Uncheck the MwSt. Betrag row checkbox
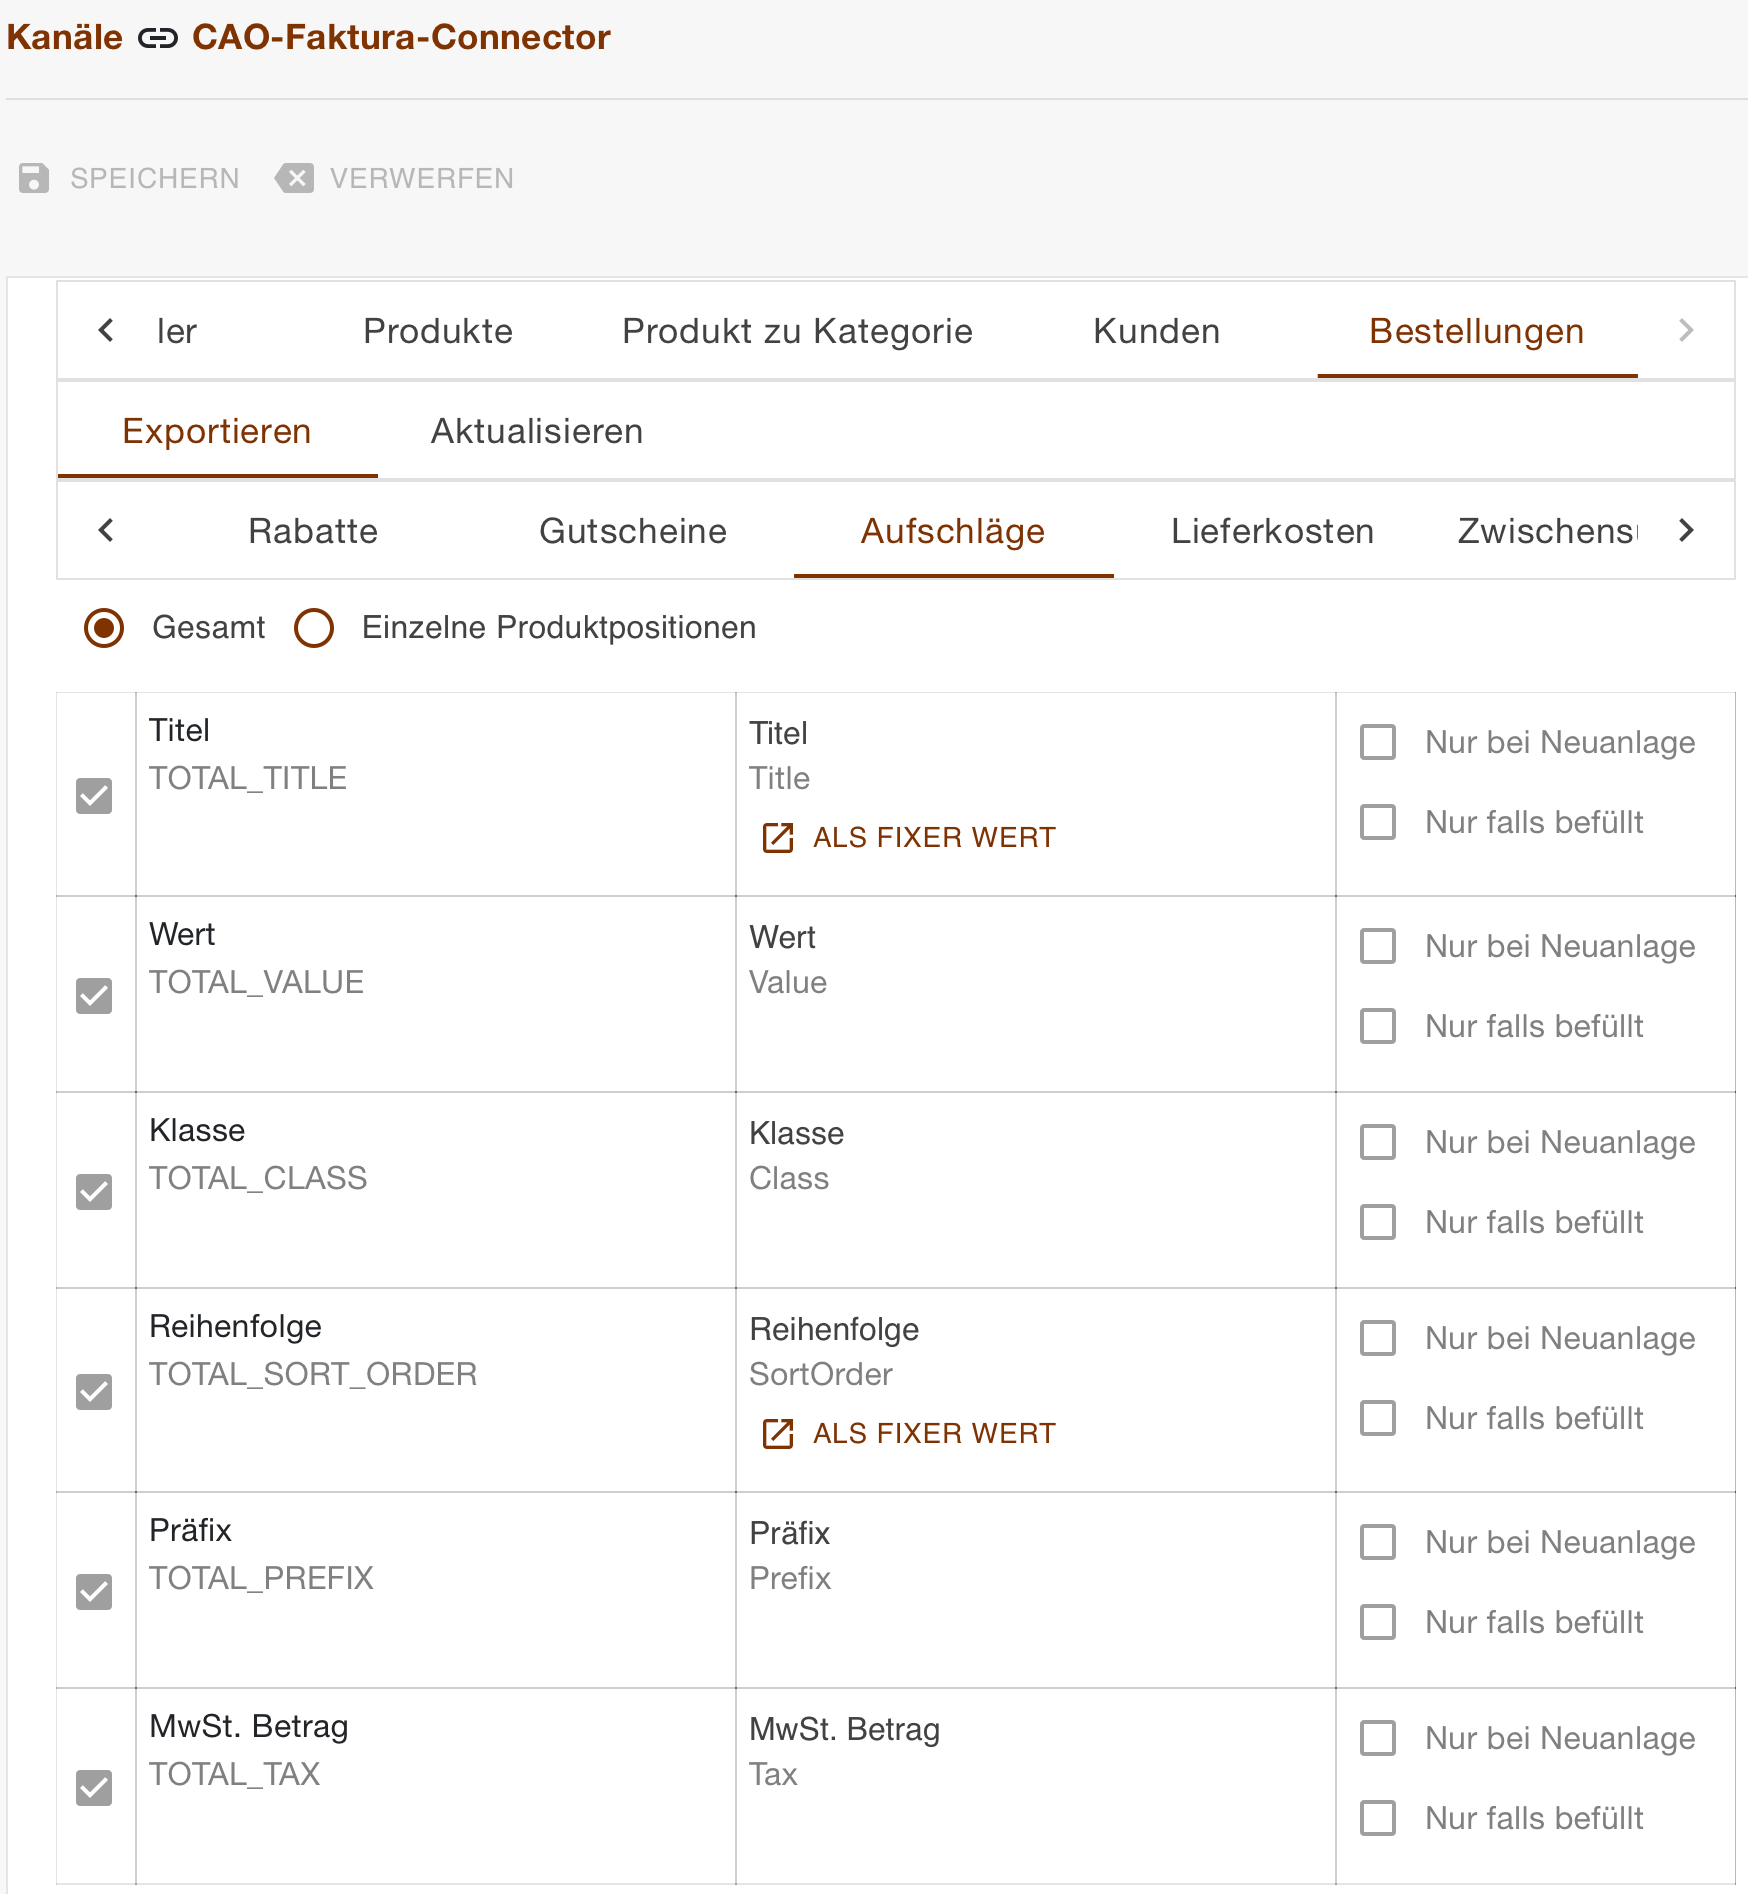This screenshot has width=1748, height=1894. pyautogui.click(x=94, y=1788)
